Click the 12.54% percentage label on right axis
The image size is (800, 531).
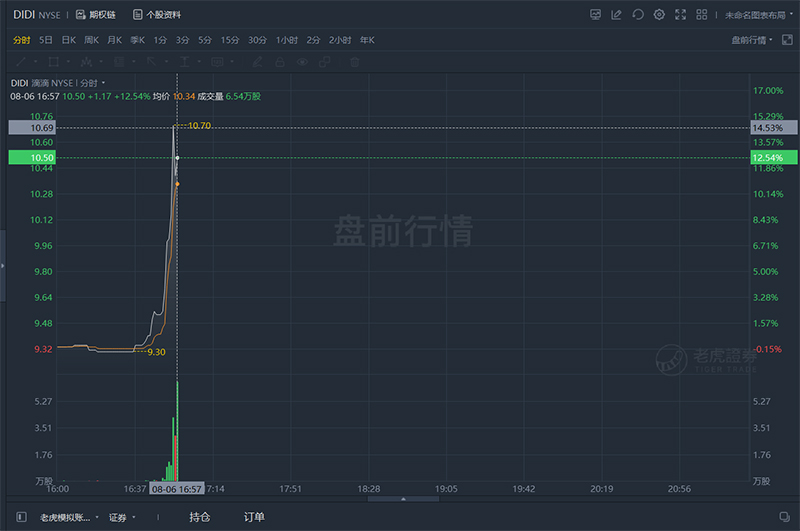pos(773,158)
